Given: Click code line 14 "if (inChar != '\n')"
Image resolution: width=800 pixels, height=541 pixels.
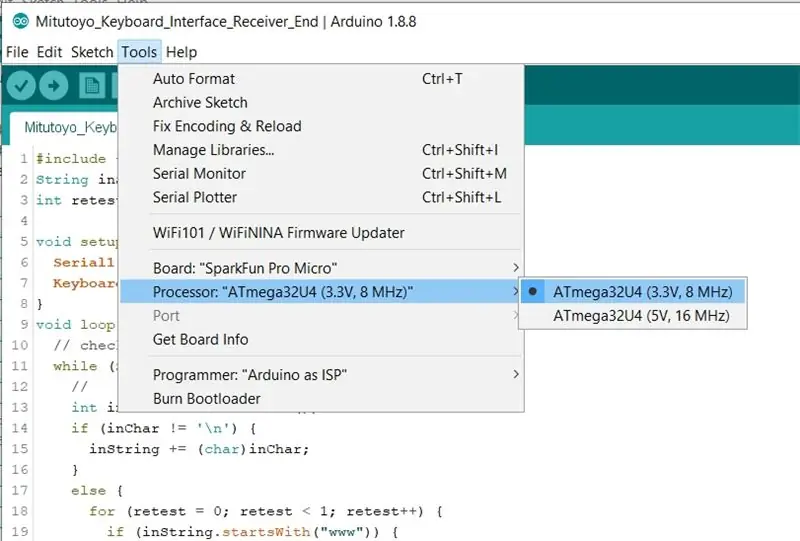Looking at the screenshot, I should pos(163,428).
